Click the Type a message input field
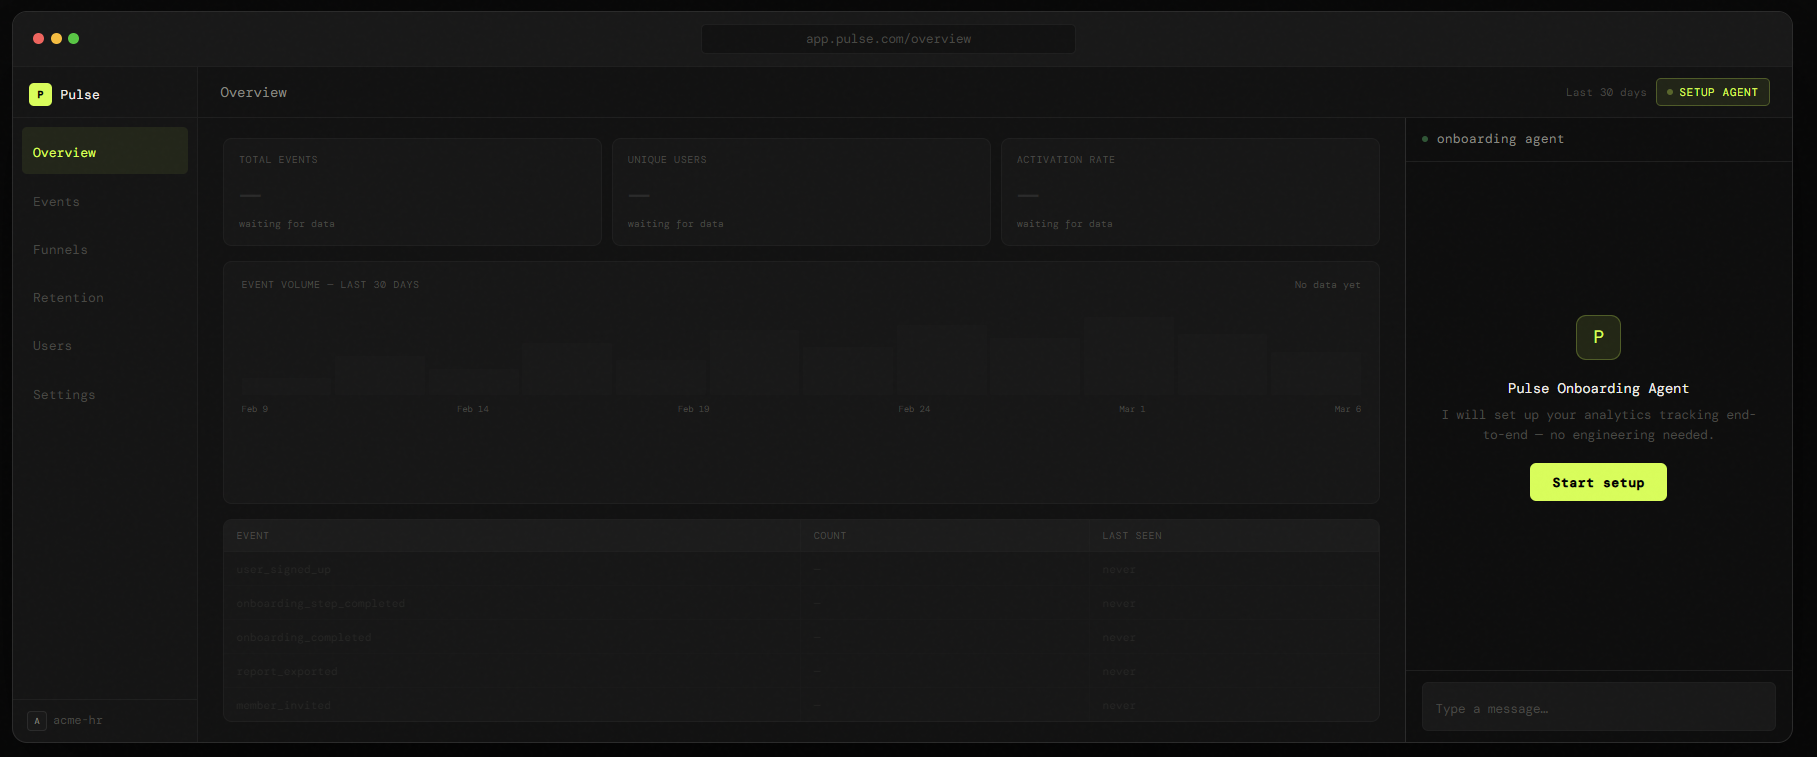The width and height of the screenshot is (1817, 757). coord(1598,708)
